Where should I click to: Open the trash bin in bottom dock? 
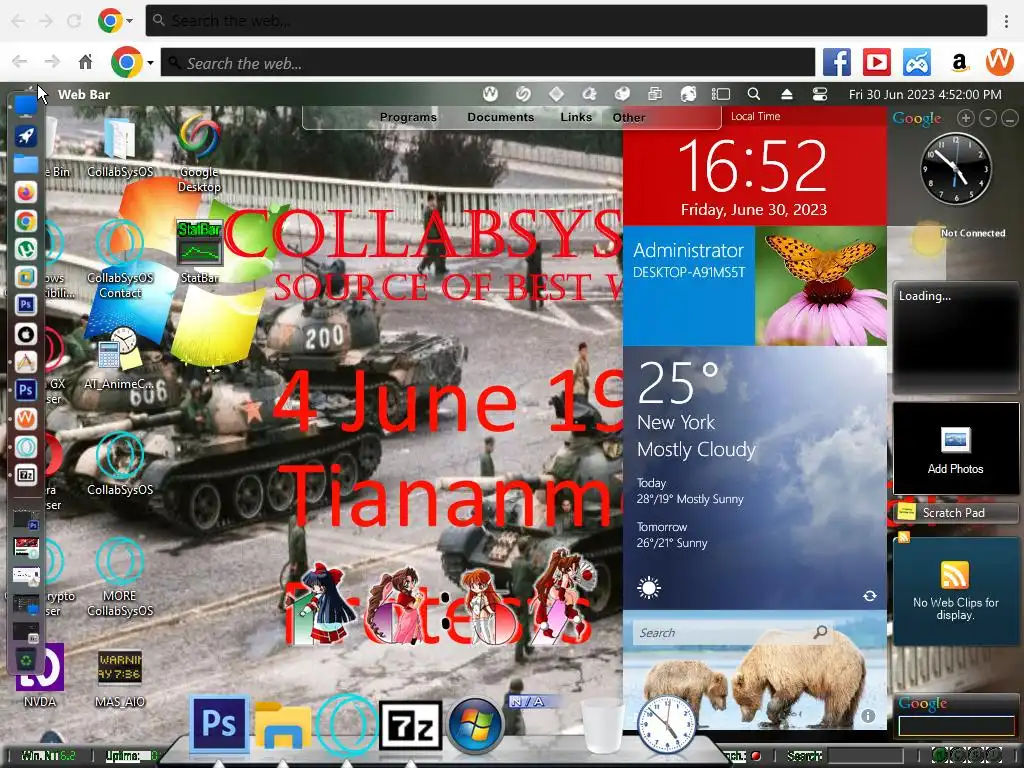[602, 726]
